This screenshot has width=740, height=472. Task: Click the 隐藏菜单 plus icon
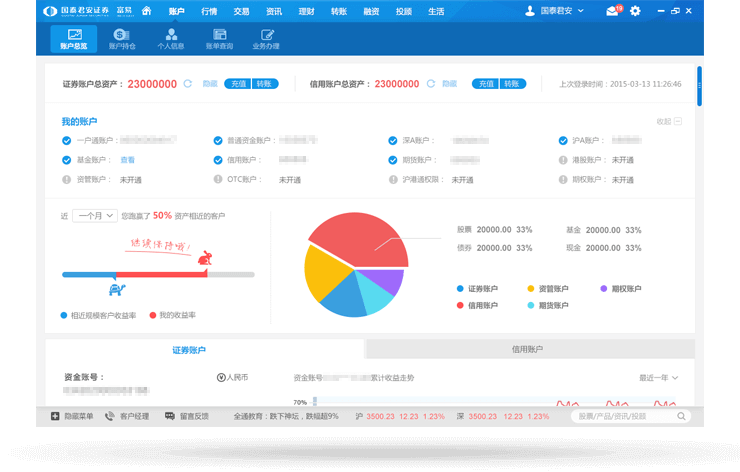point(55,416)
